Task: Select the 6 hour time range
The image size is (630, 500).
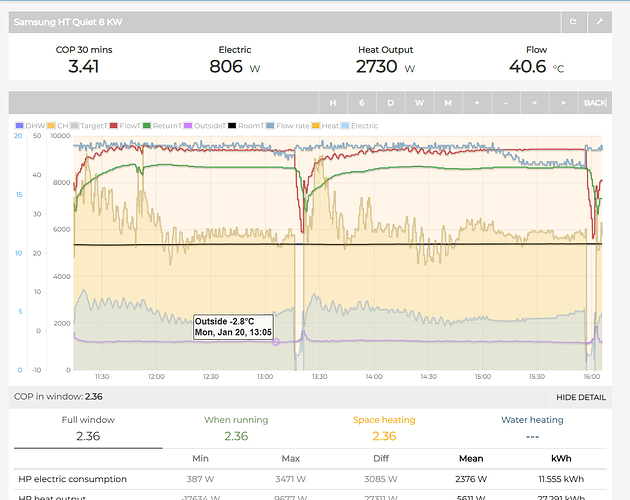Action: [x=362, y=103]
